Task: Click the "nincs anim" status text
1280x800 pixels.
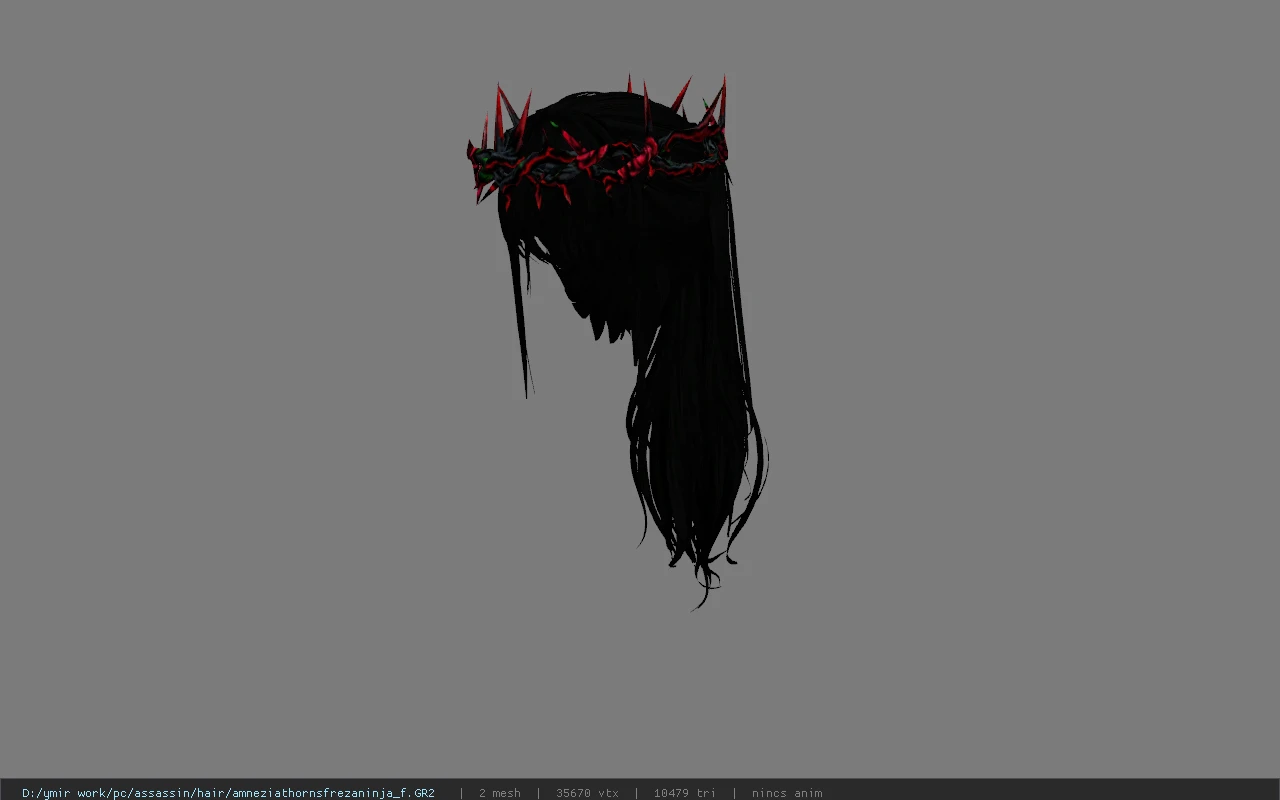Action: click(787, 793)
